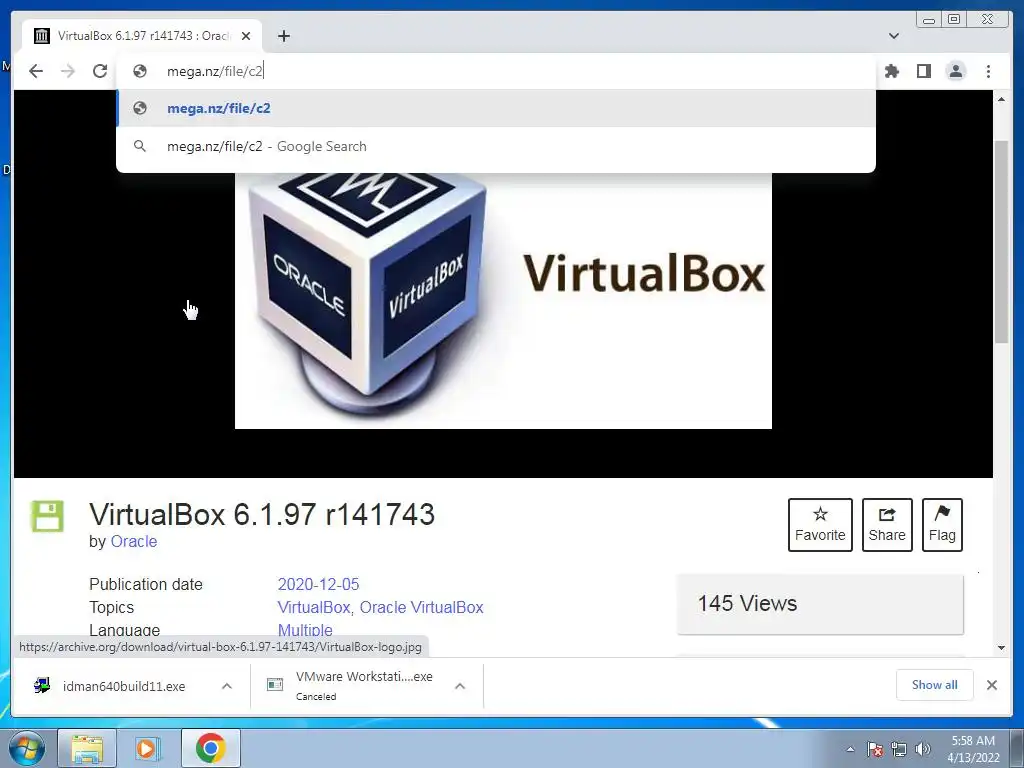This screenshot has width=1024, height=768.
Task: Toggle the Chrome side panel icon
Action: click(x=923, y=71)
